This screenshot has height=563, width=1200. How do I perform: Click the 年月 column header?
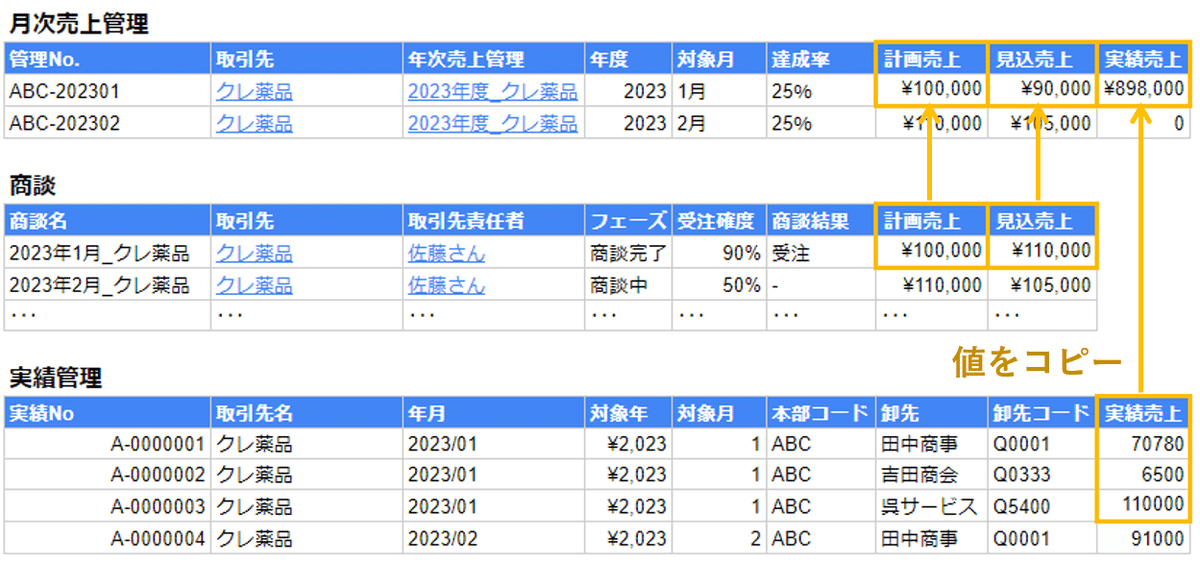494,412
